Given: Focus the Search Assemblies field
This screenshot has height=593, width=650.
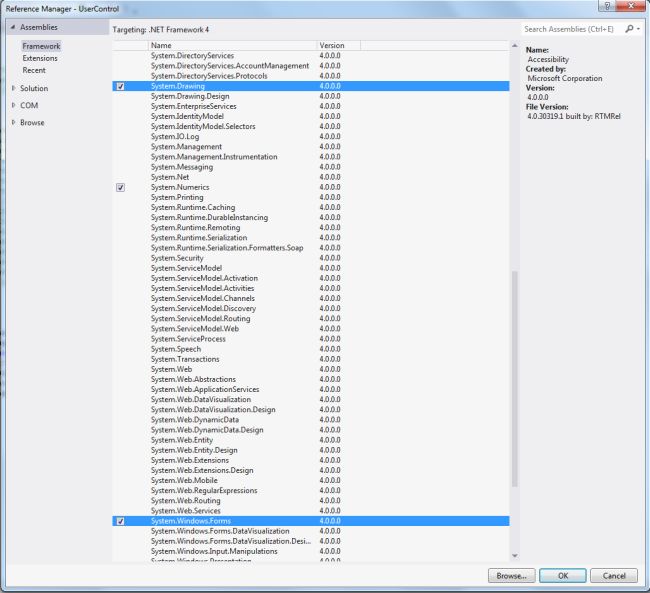Looking at the screenshot, I should (572, 29).
